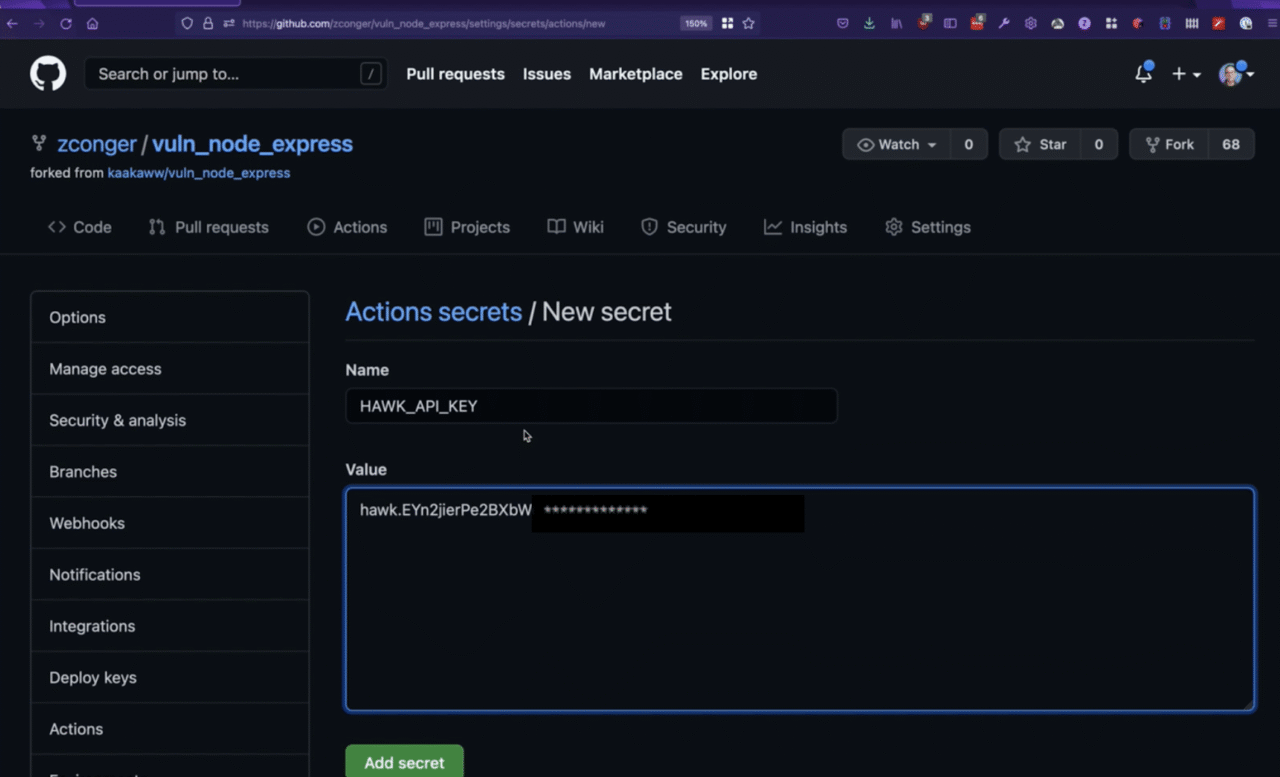Bookmark this page with the star

click(749, 23)
